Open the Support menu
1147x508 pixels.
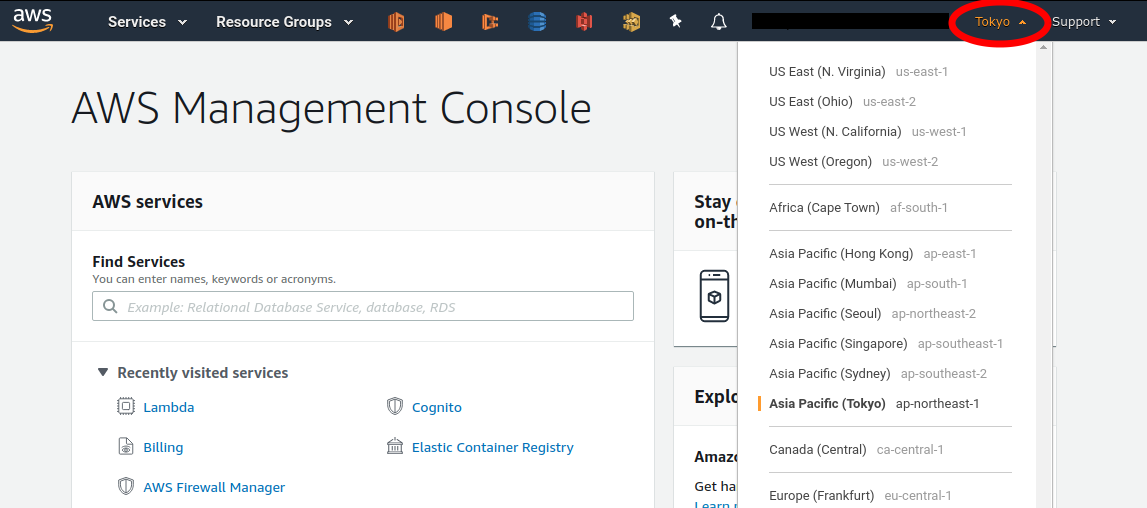point(1084,22)
